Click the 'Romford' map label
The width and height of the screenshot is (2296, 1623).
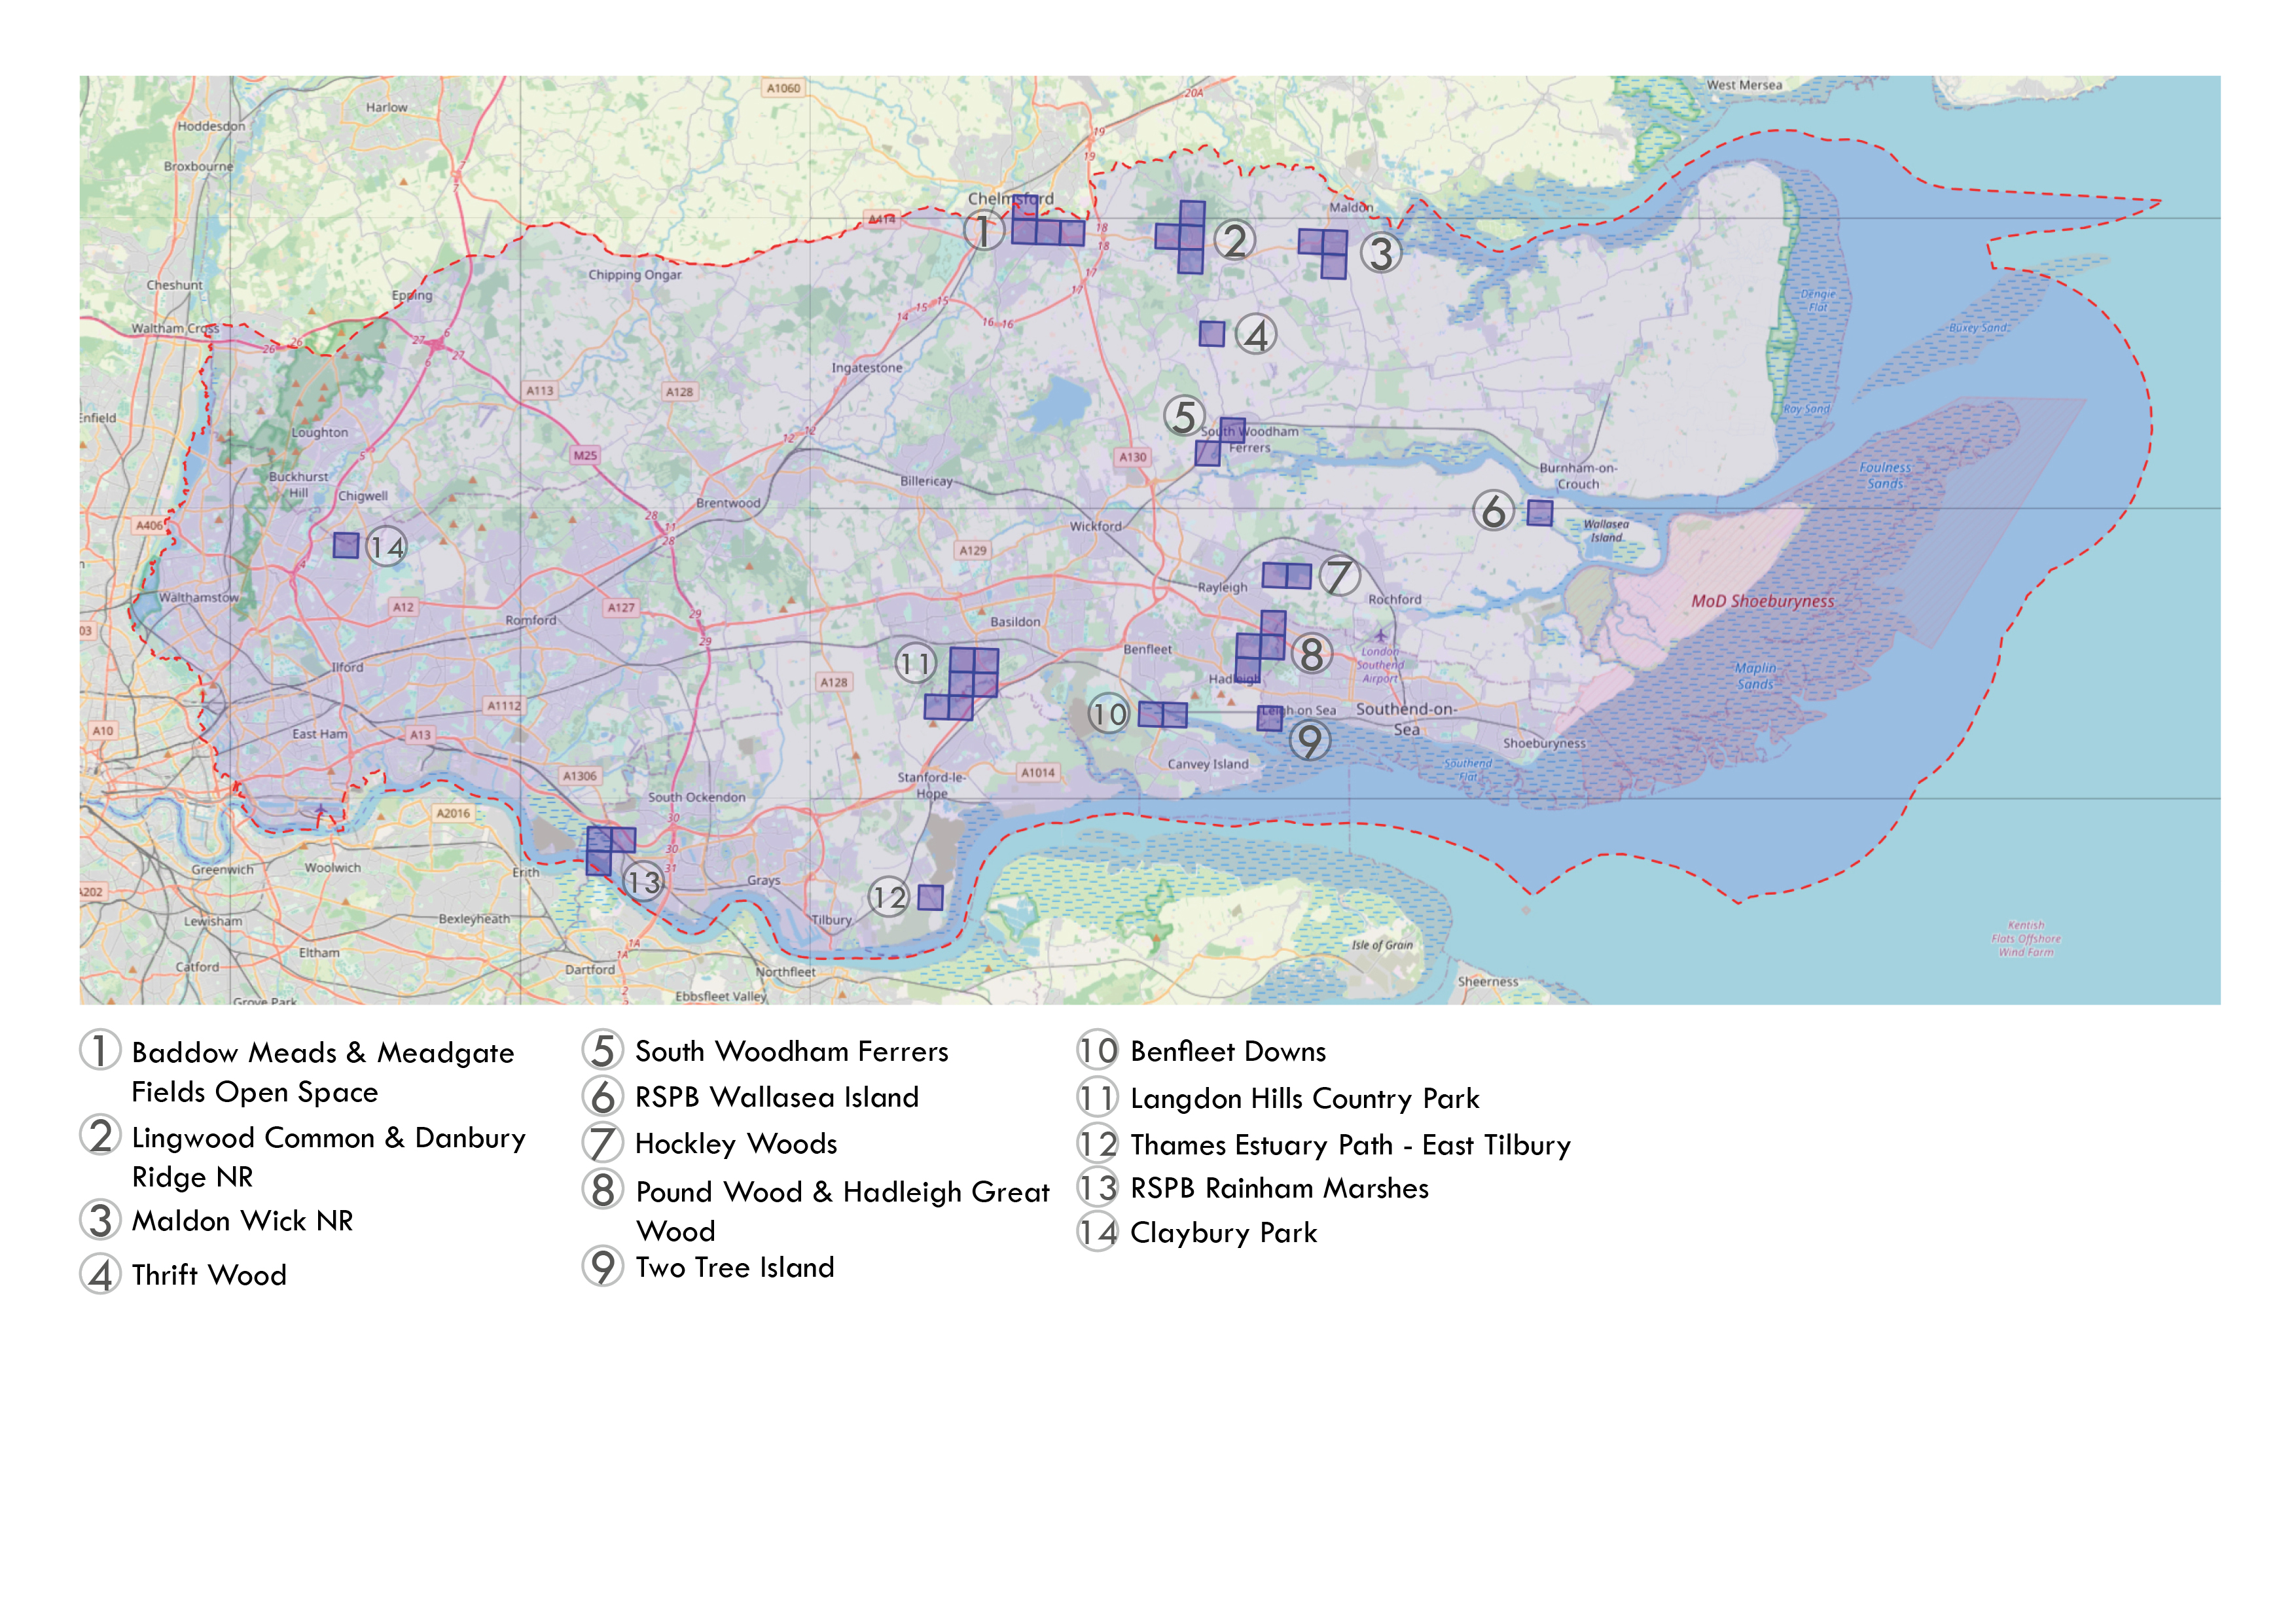click(531, 620)
